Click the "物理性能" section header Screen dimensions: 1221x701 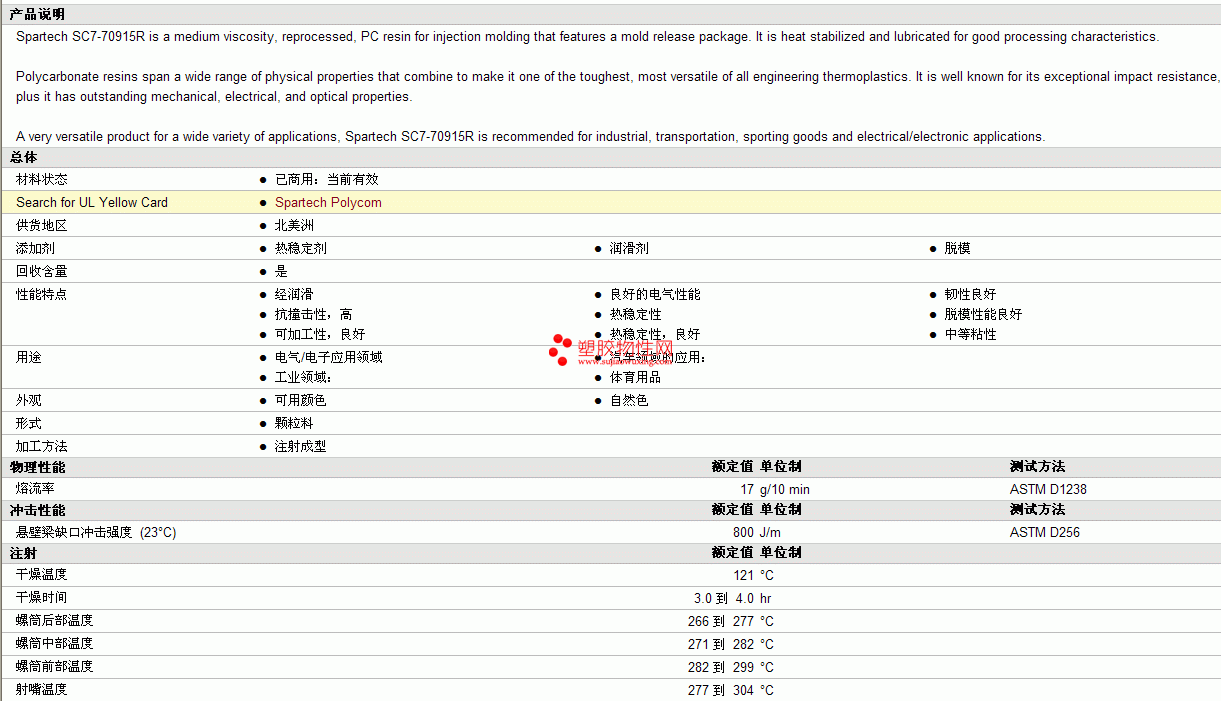tap(37, 467)
